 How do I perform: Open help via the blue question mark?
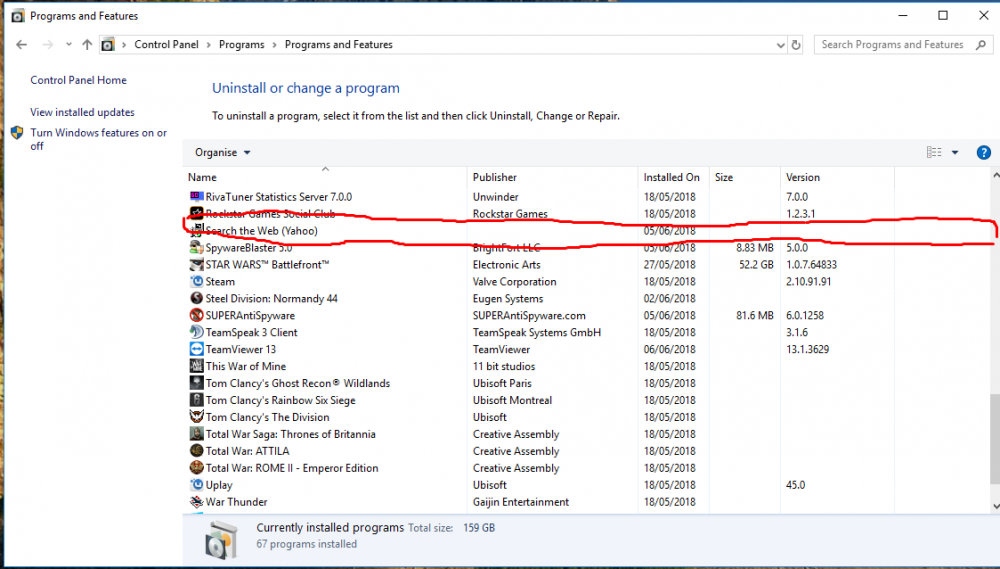click(x=983, y=153)
